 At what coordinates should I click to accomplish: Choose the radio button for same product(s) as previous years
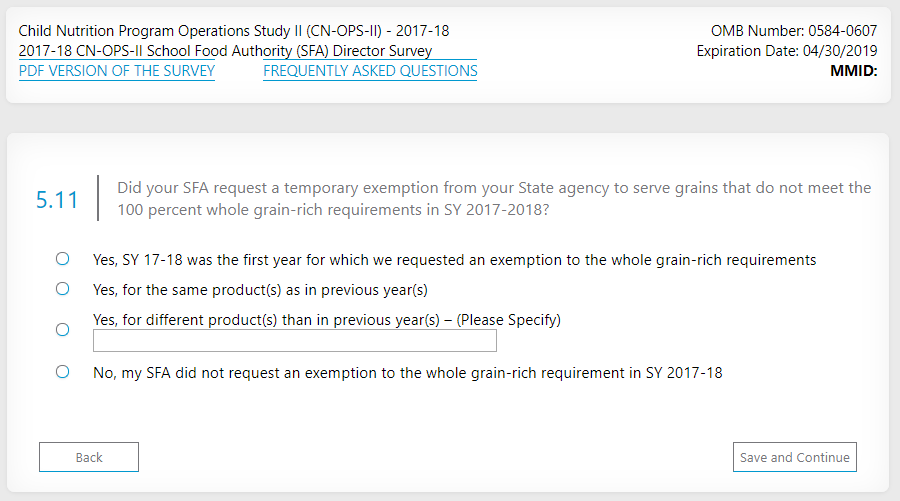pyautogui.click(x=63, y=289)
